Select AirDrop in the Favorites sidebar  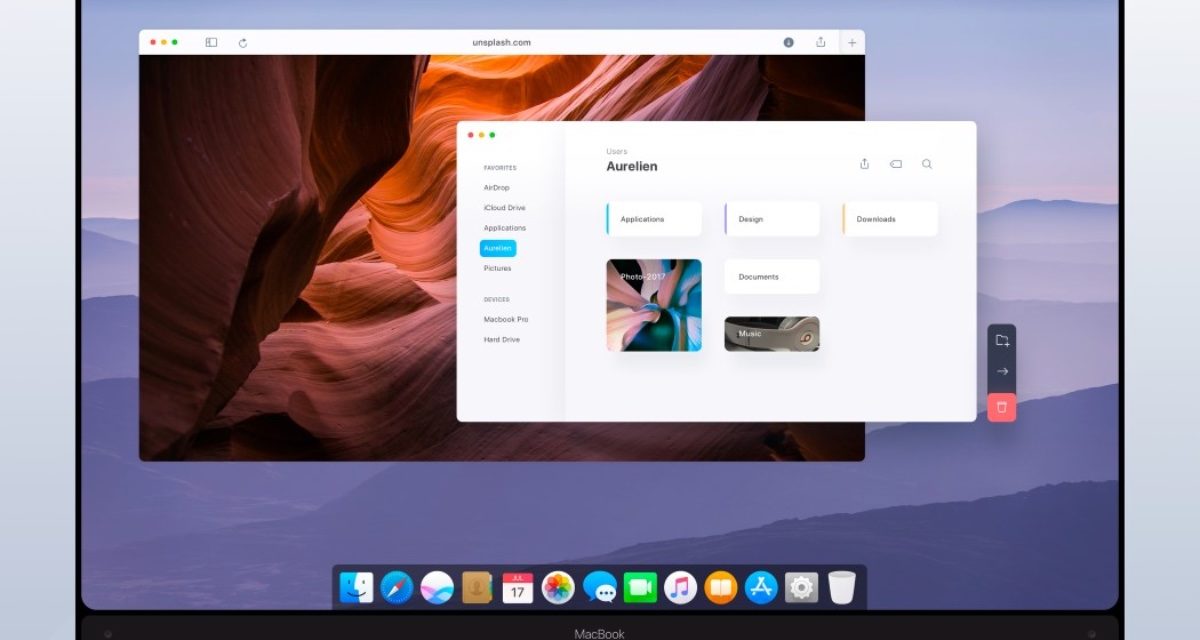click(x=496, y=188)
